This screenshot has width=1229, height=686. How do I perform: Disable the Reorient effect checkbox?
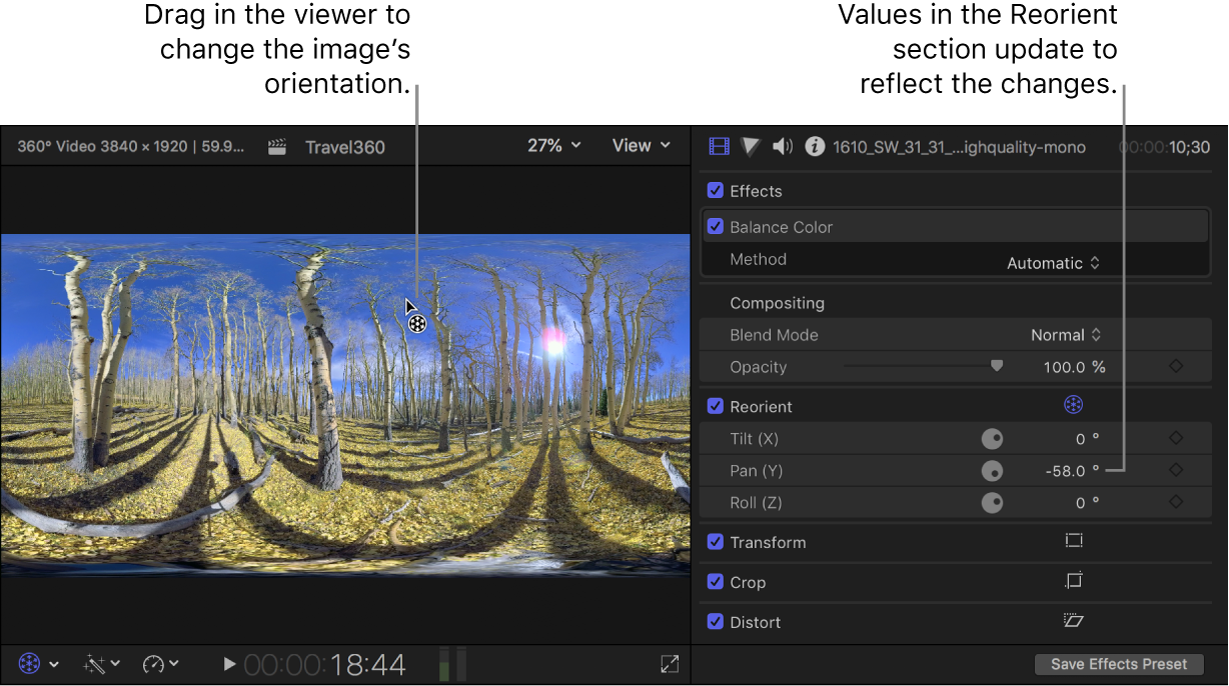coord(715,405)
